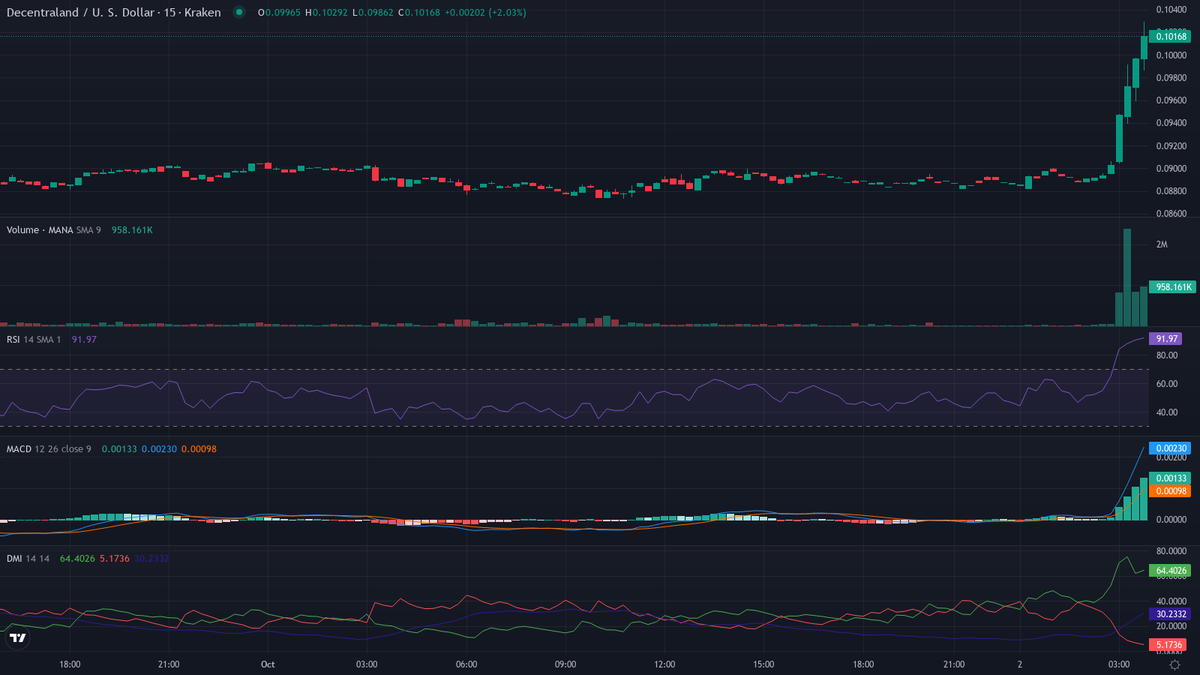Click DMI legend value 30.2332
The height and width of the screenshot is (675, 1200).
click(152, 558)
